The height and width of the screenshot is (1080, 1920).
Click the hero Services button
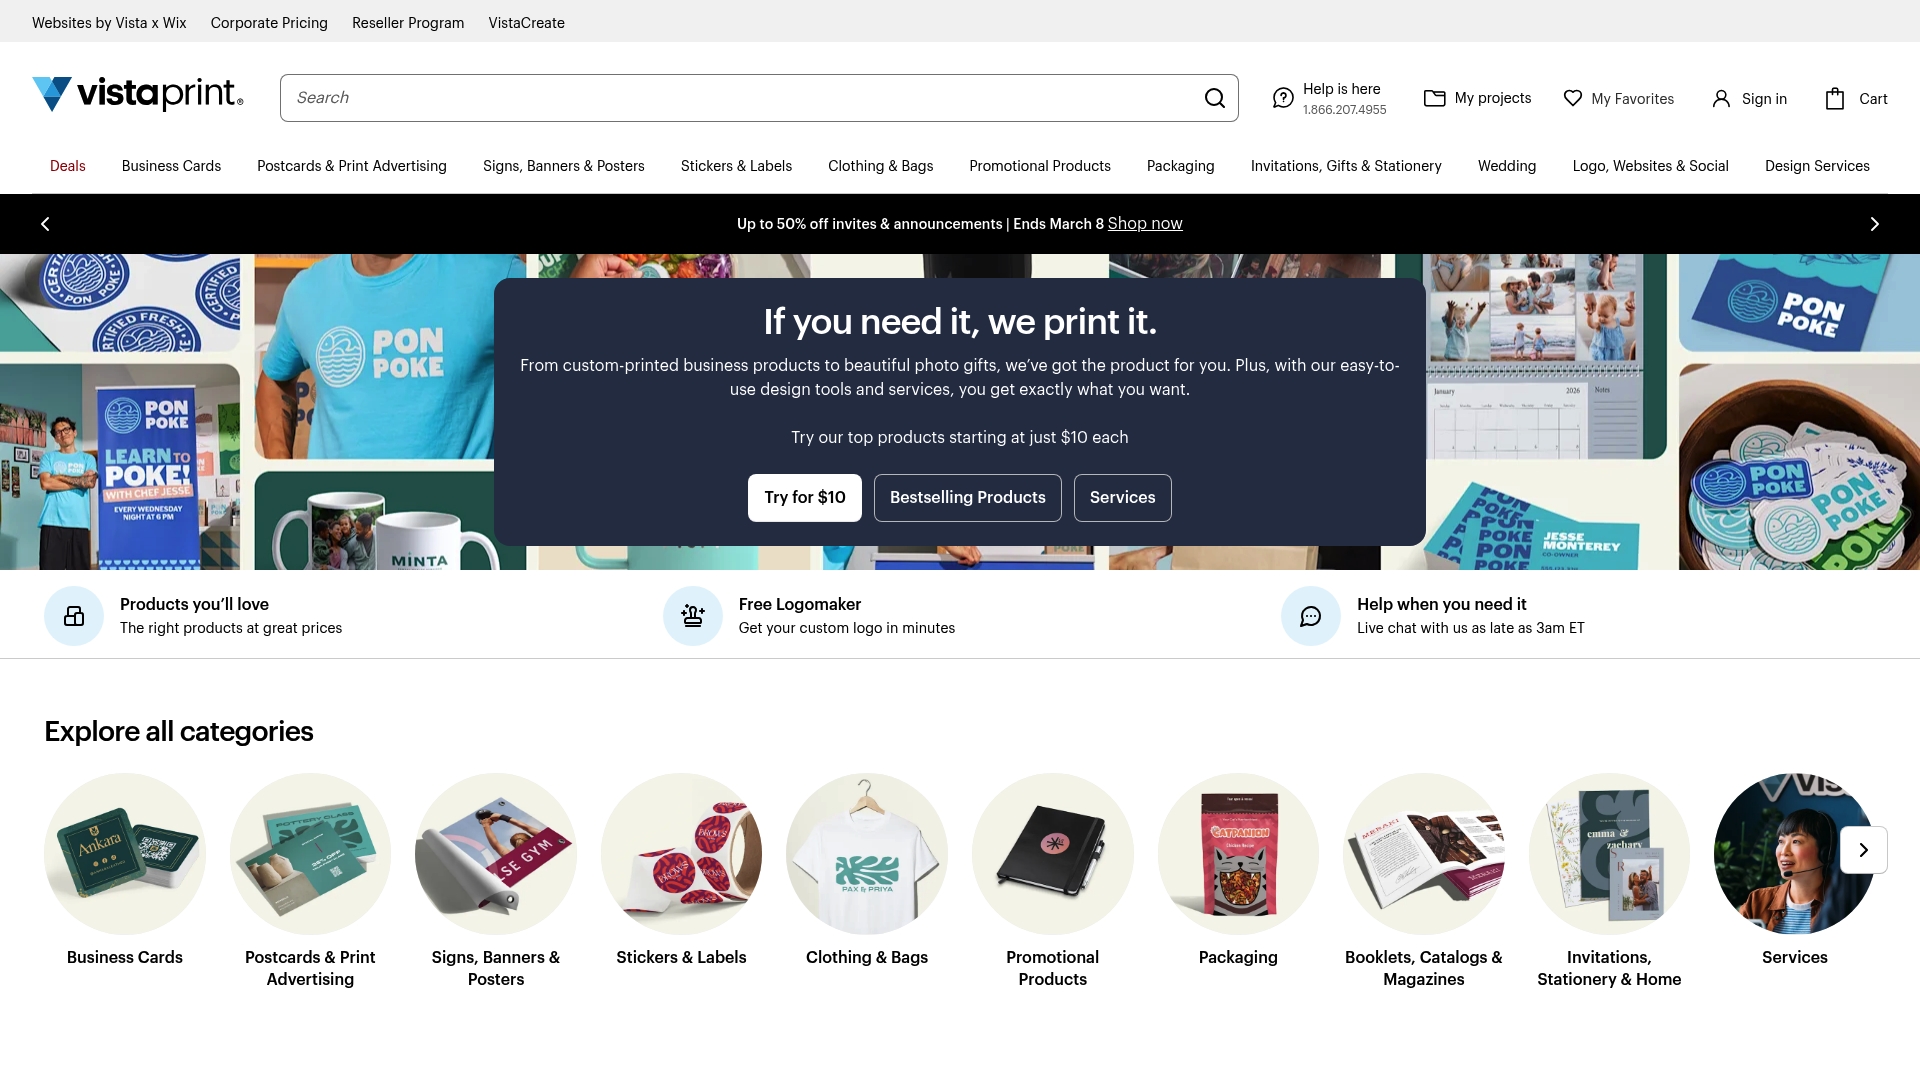(1123, 498)
